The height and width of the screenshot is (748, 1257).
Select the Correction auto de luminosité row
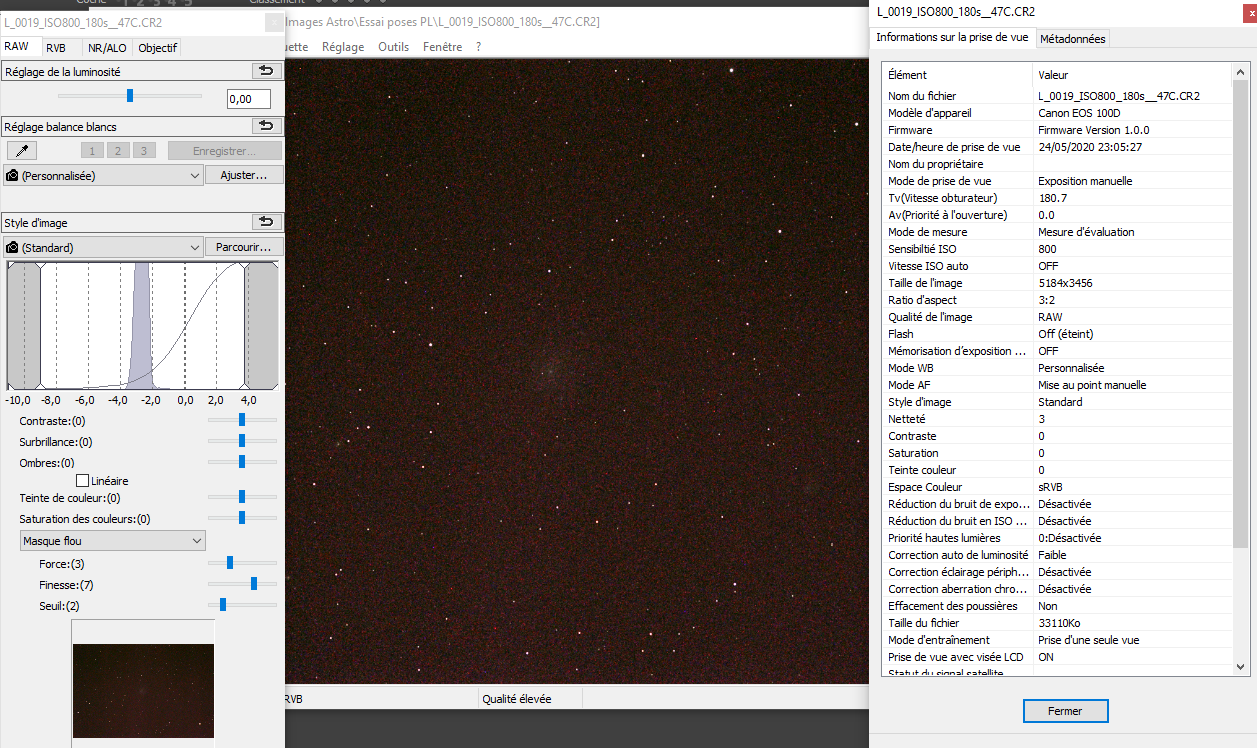[x=1058, y=555]
